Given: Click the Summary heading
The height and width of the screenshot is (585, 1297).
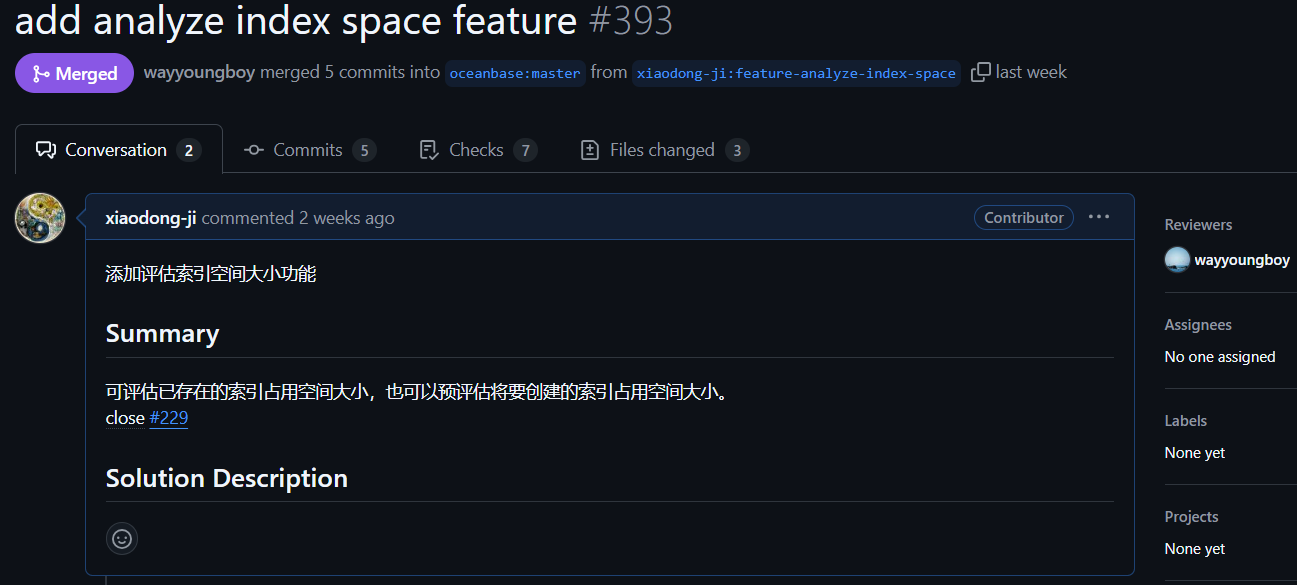Looking at the screenshot, I should tap(162, 333).
